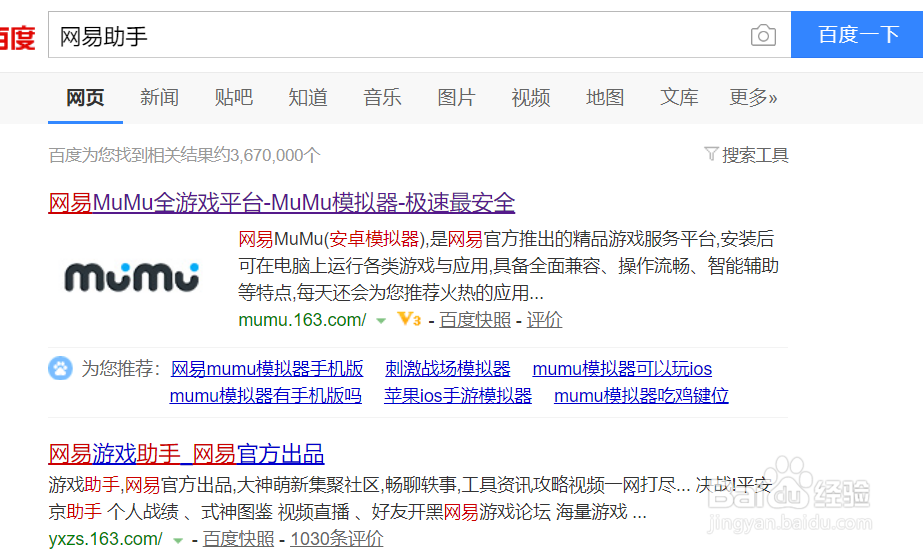Click 评价 link of MuMu result

coord(544,320)
